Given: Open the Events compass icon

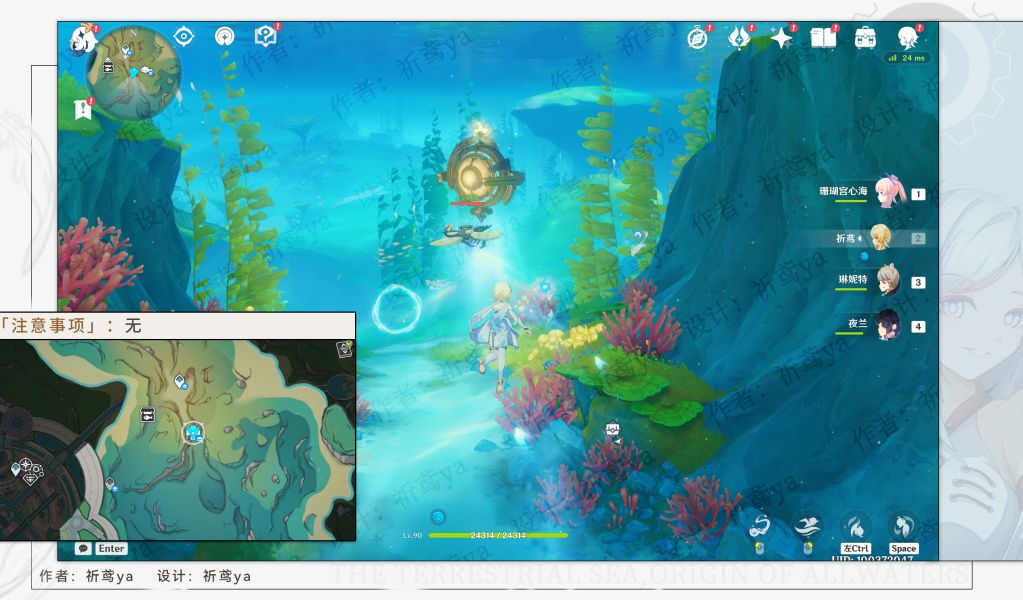Looking at the screenshot, I should click(697, 38).
